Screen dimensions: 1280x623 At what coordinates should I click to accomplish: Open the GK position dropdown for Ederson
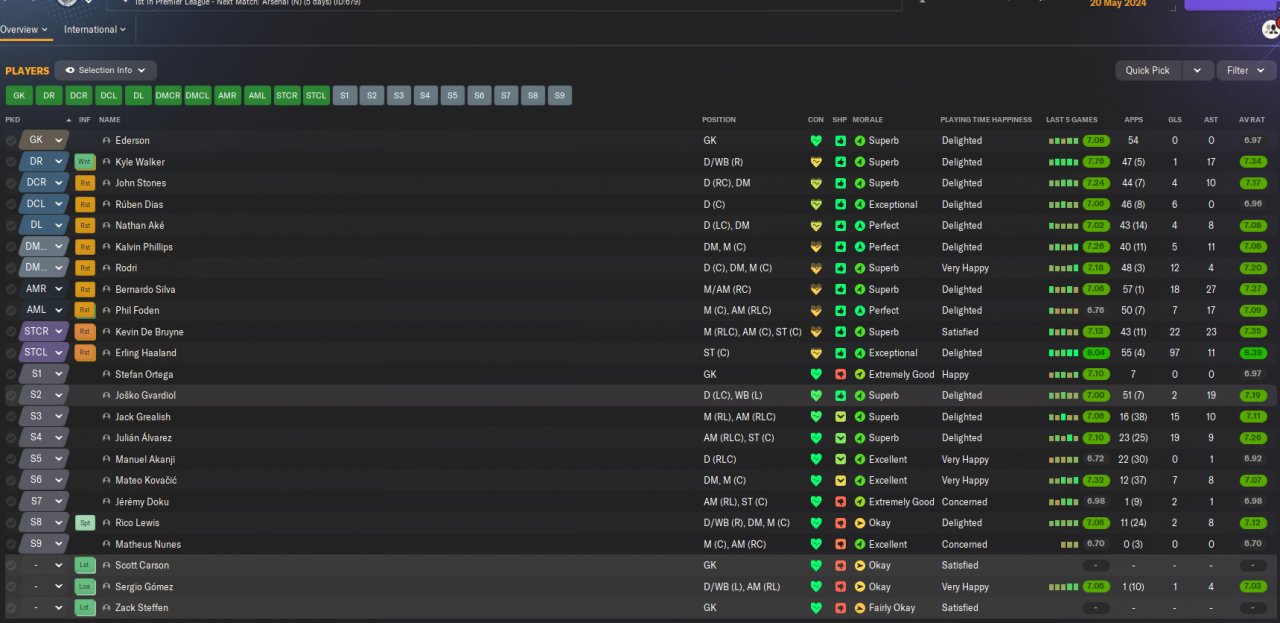click(x=44, y=141)
